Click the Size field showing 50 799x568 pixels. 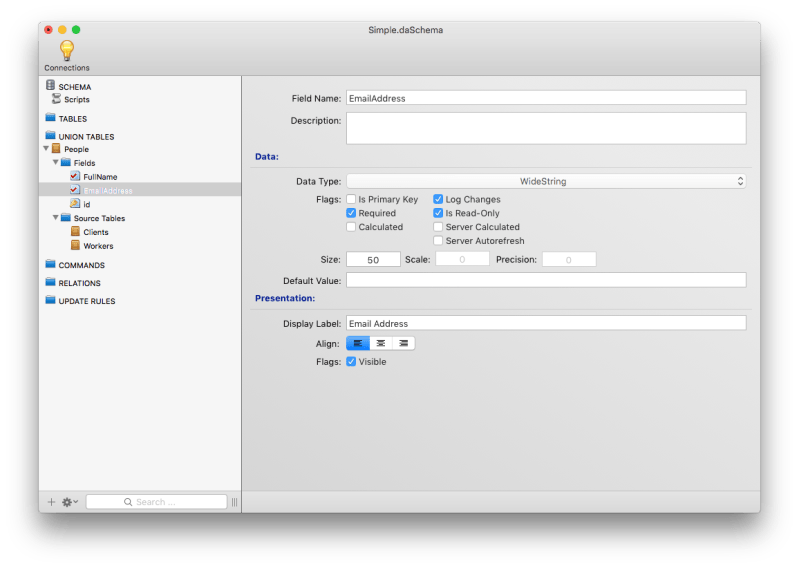[x=374, y=259]
